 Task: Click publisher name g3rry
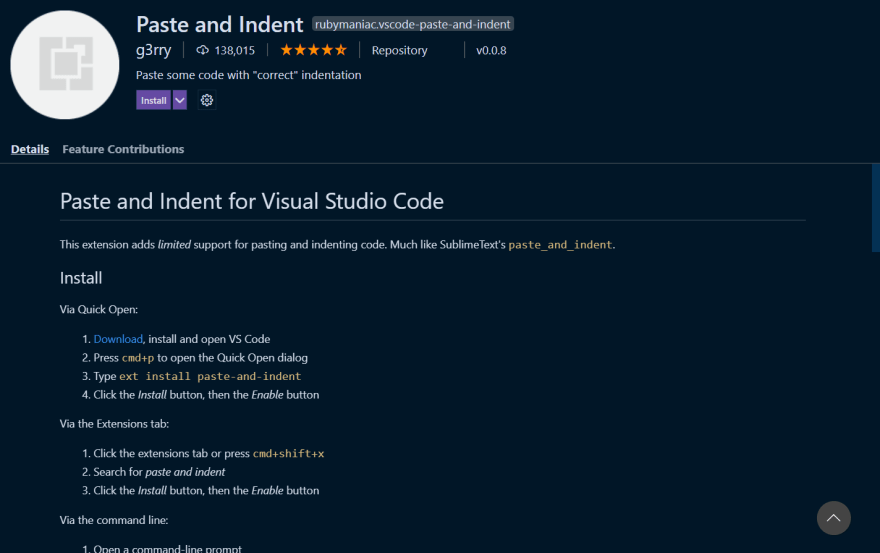(153, 50)
